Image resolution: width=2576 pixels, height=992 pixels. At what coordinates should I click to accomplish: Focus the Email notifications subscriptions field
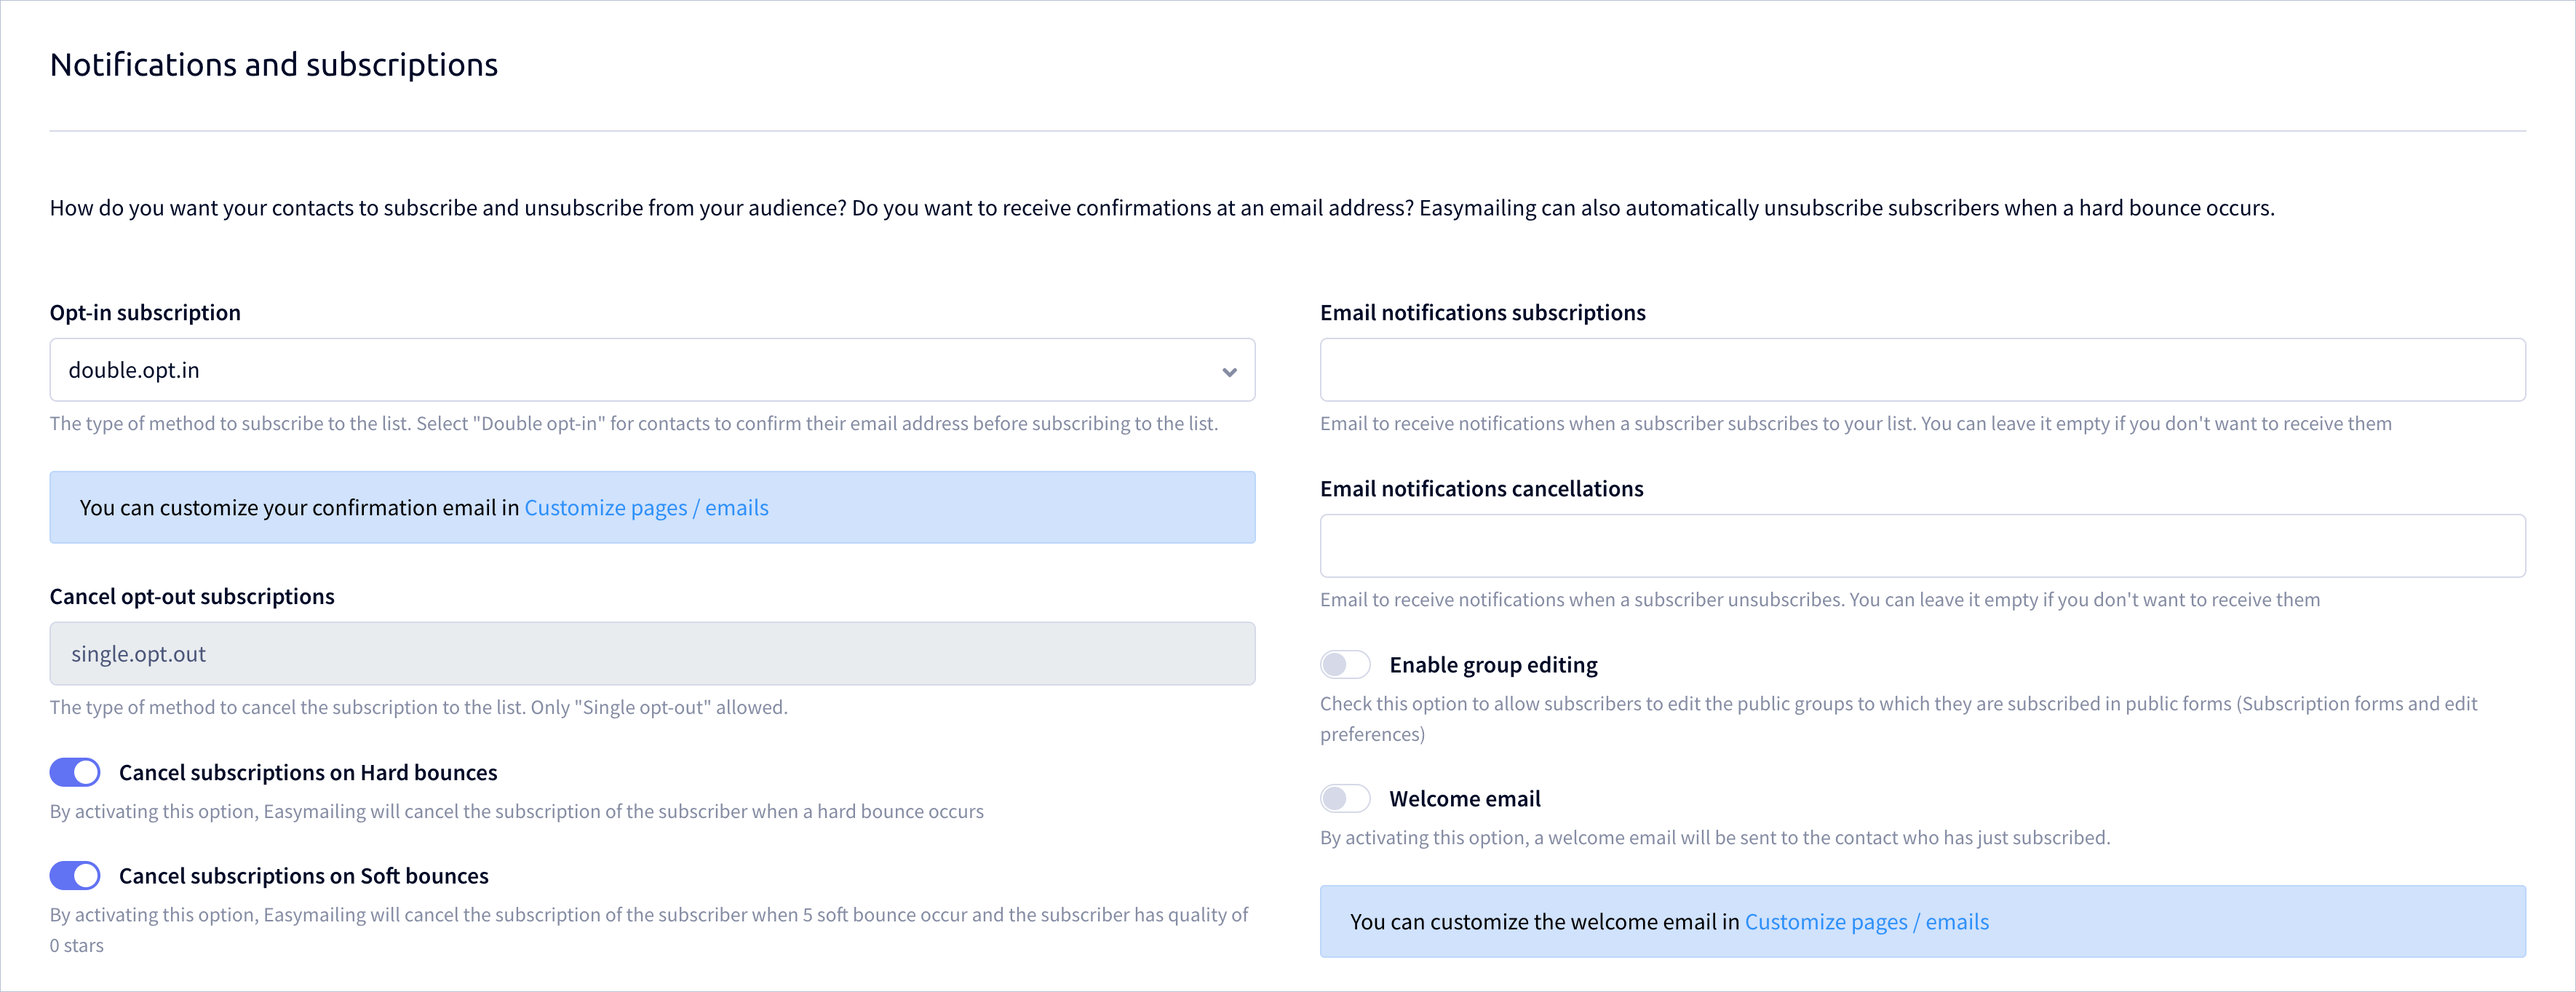(x=1922, y=370)
